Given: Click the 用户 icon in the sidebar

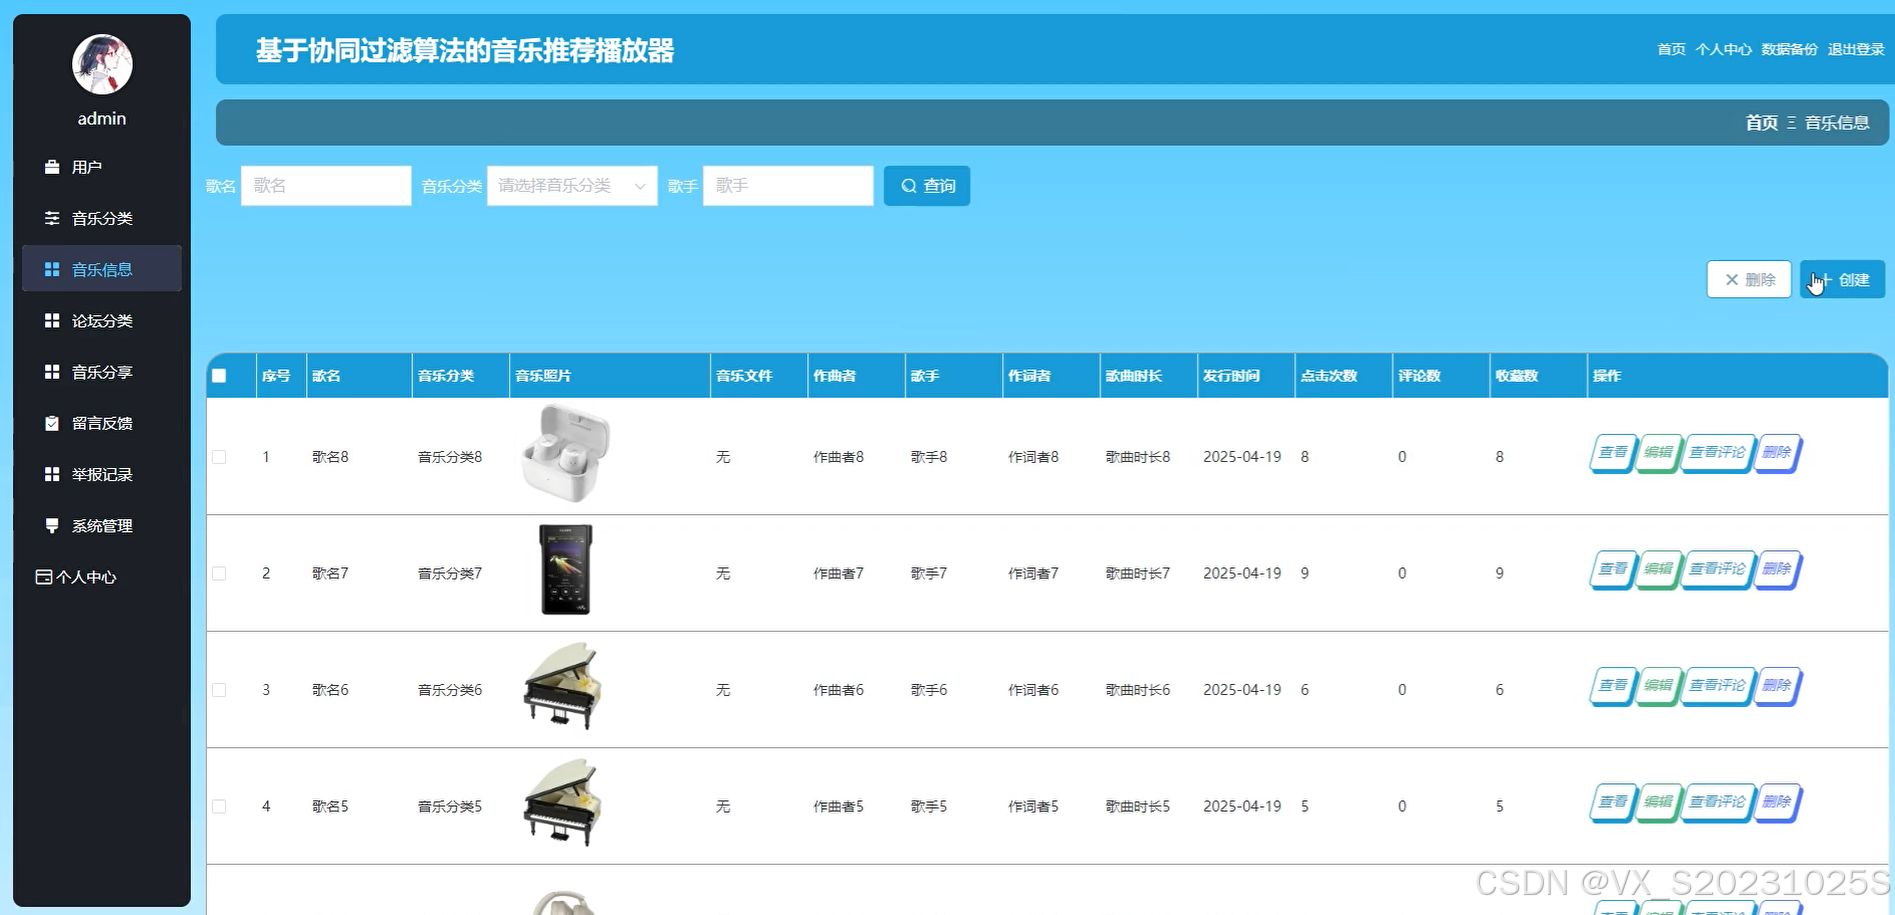Looking at the screenshot, I should [x=52, y=167].
